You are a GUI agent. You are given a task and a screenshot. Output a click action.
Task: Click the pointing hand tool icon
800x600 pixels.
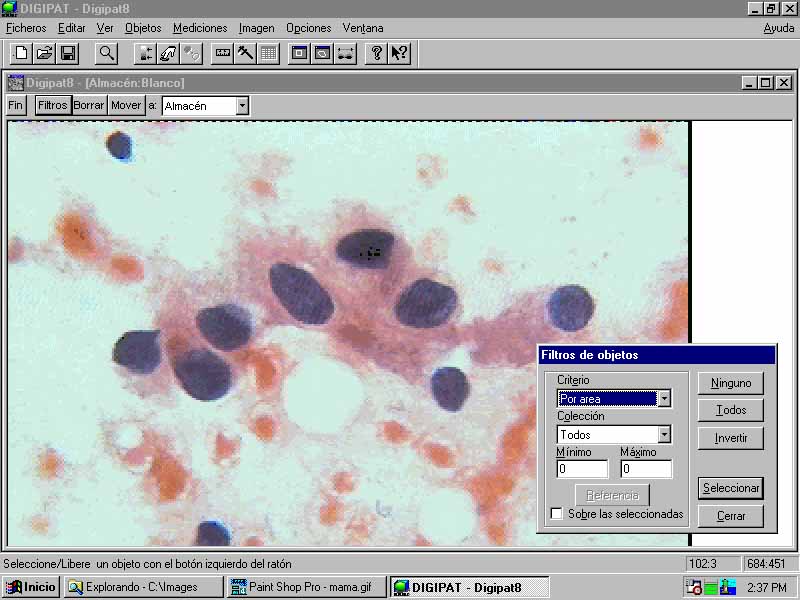pyautogui.click(x=168, y=53)
